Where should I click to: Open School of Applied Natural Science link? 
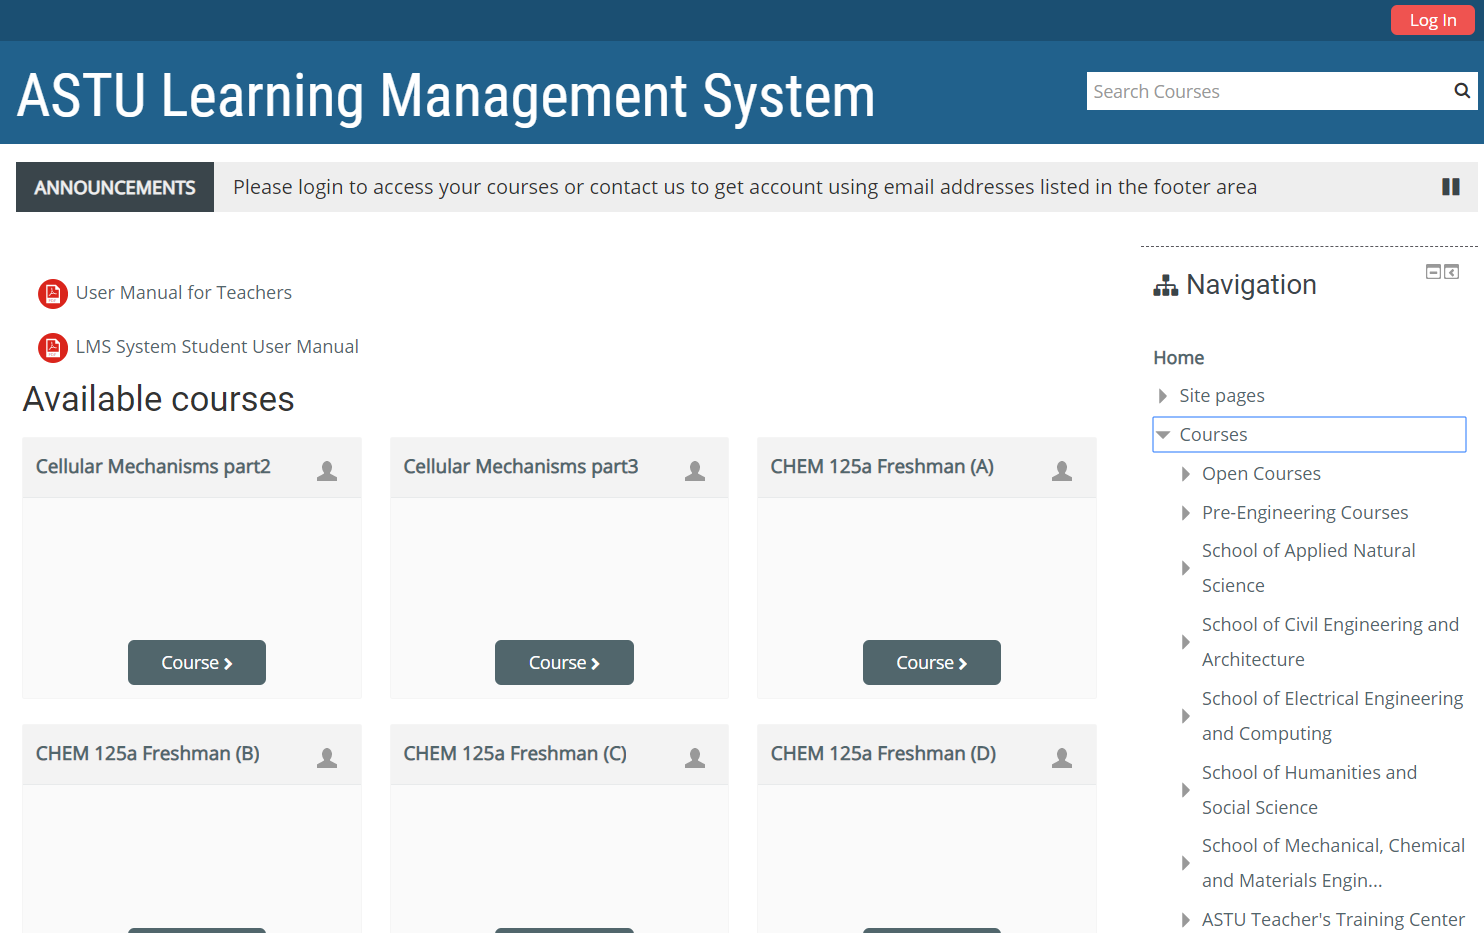pos(1309,568)
